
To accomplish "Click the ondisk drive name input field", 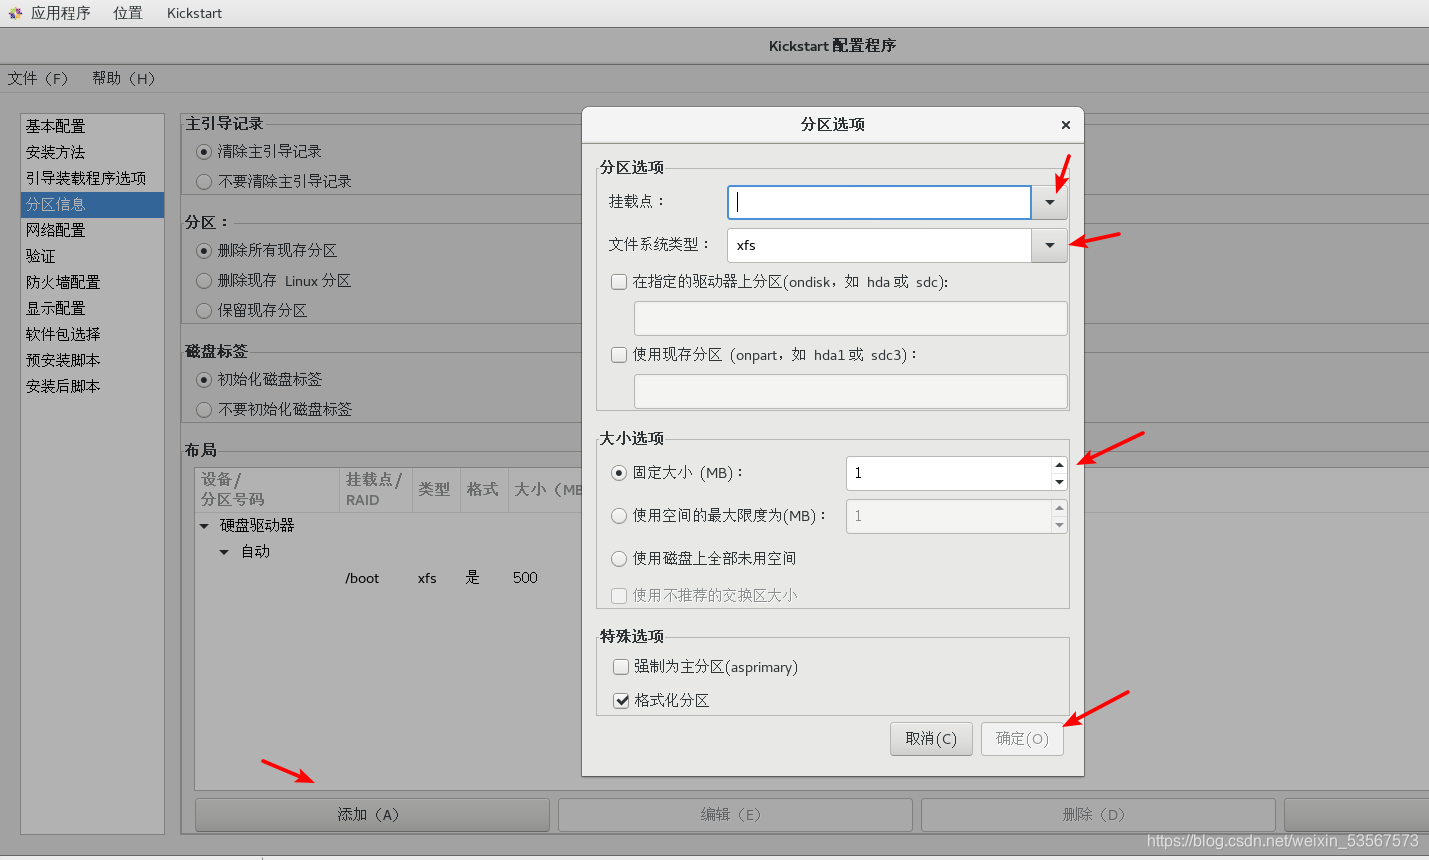I will 850,318.
